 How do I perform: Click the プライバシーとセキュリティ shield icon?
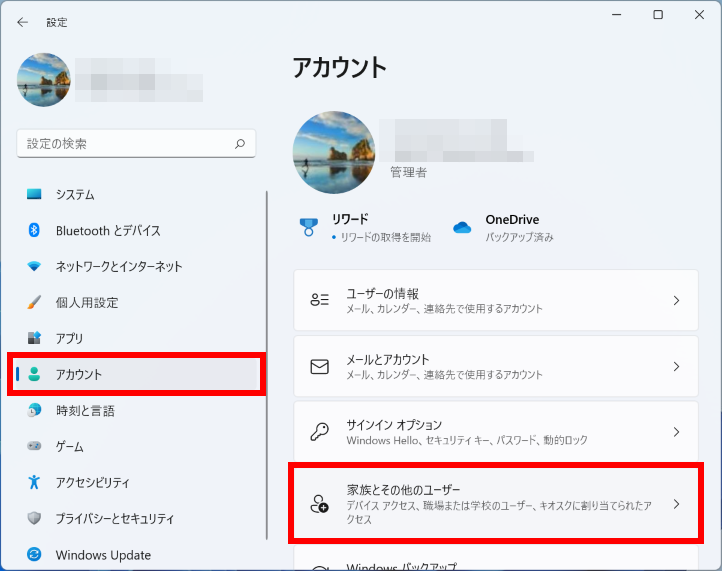(x=35, y=518)
